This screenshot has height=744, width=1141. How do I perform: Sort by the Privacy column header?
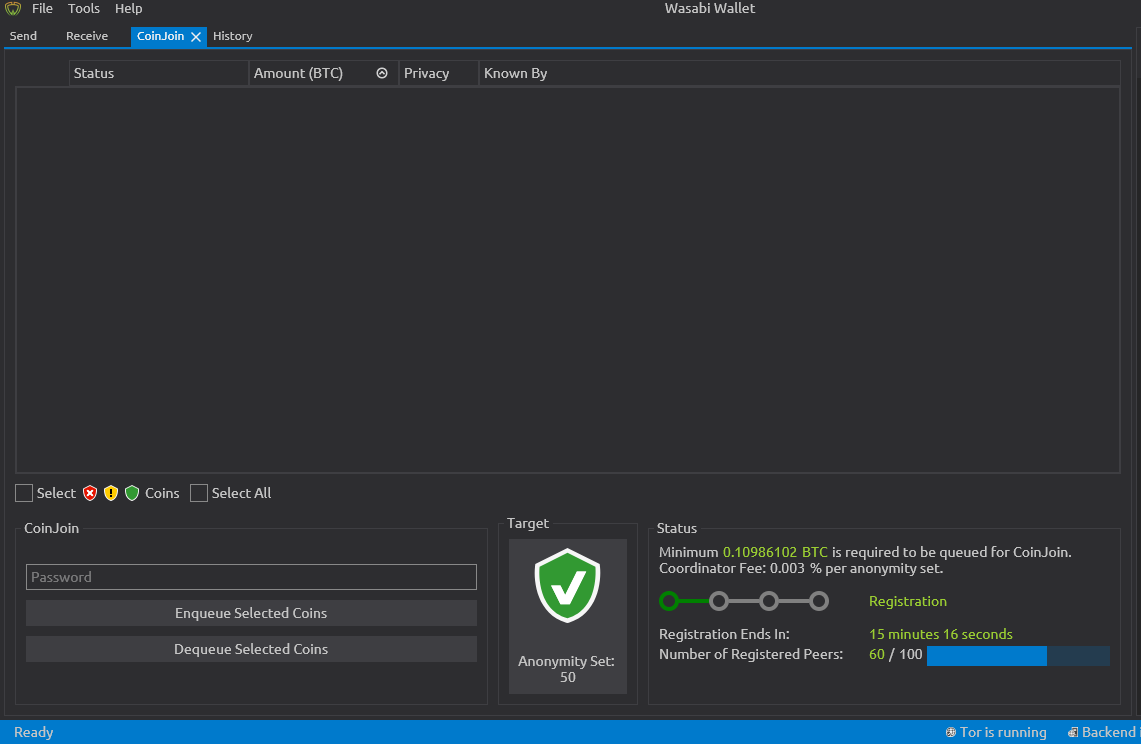click(x=439, y=73)
